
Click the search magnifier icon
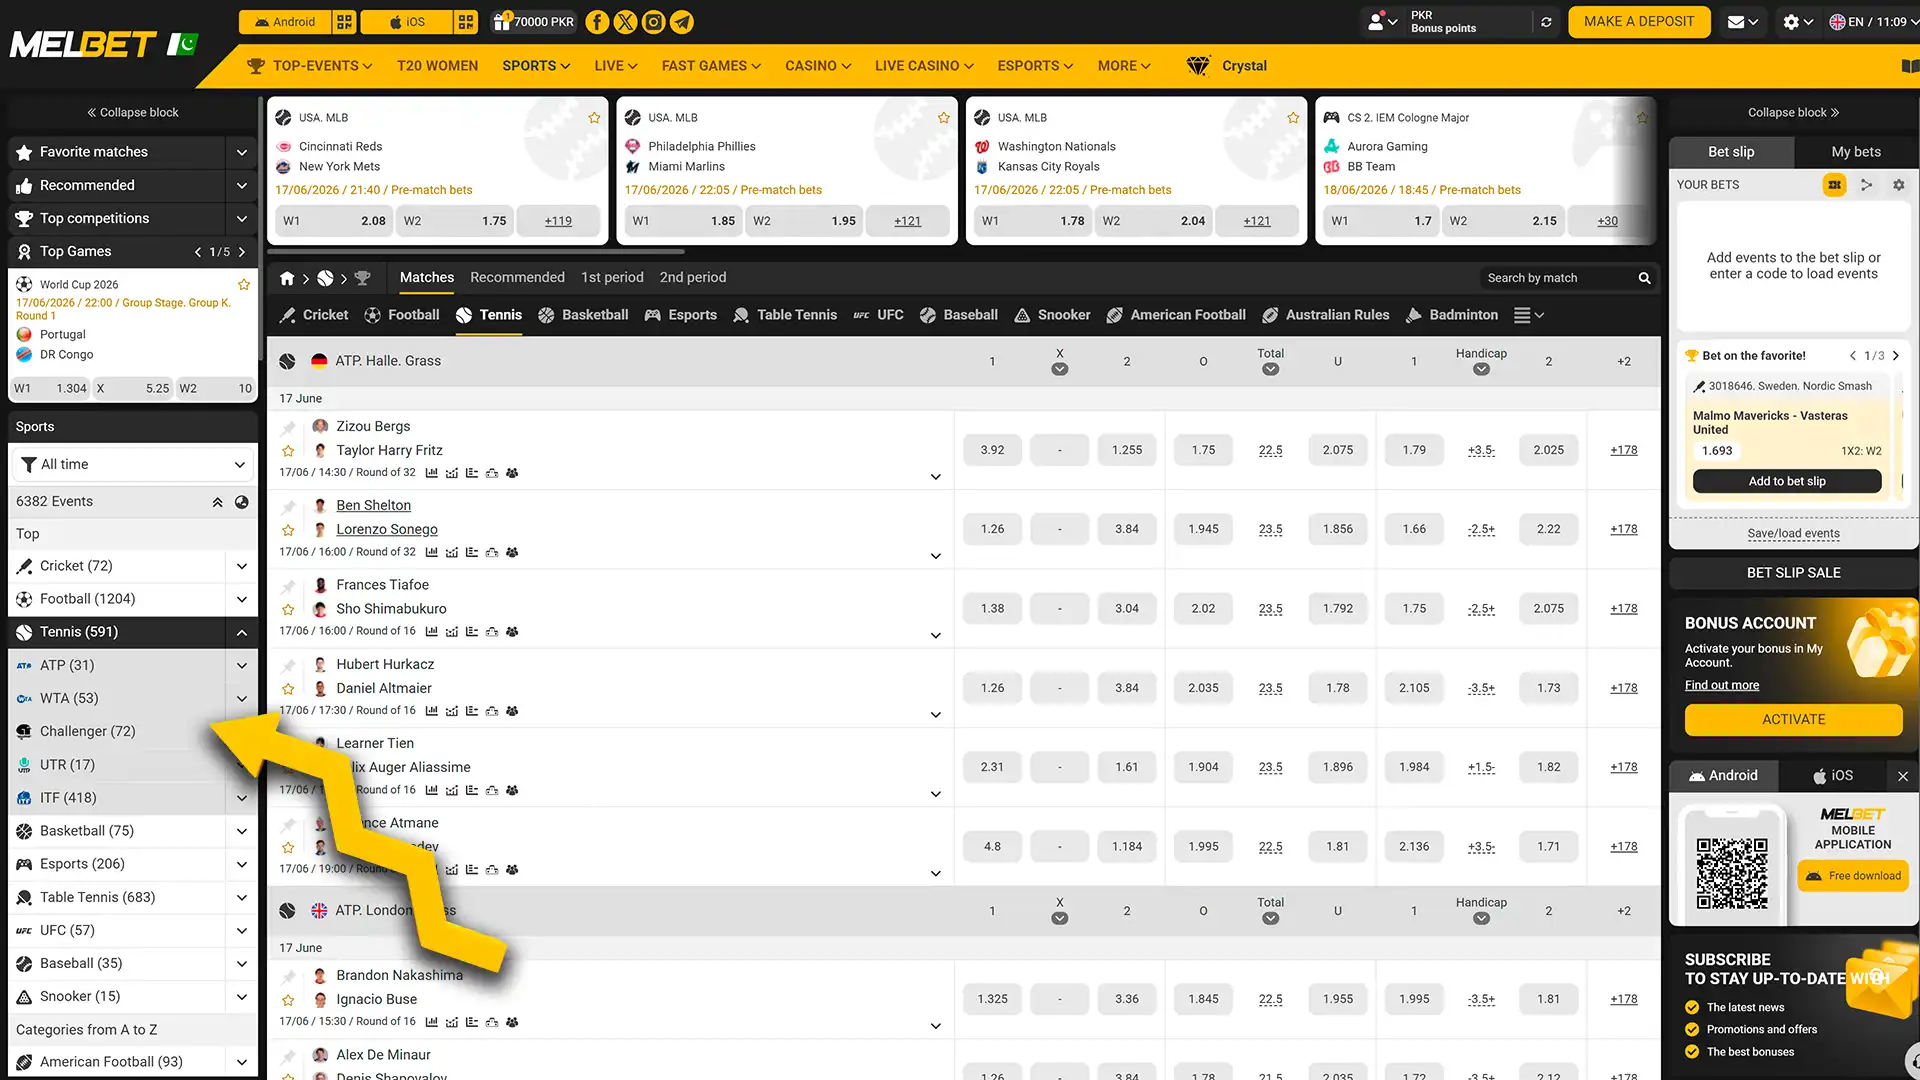pyautogui.click(x=1644, y=278)
